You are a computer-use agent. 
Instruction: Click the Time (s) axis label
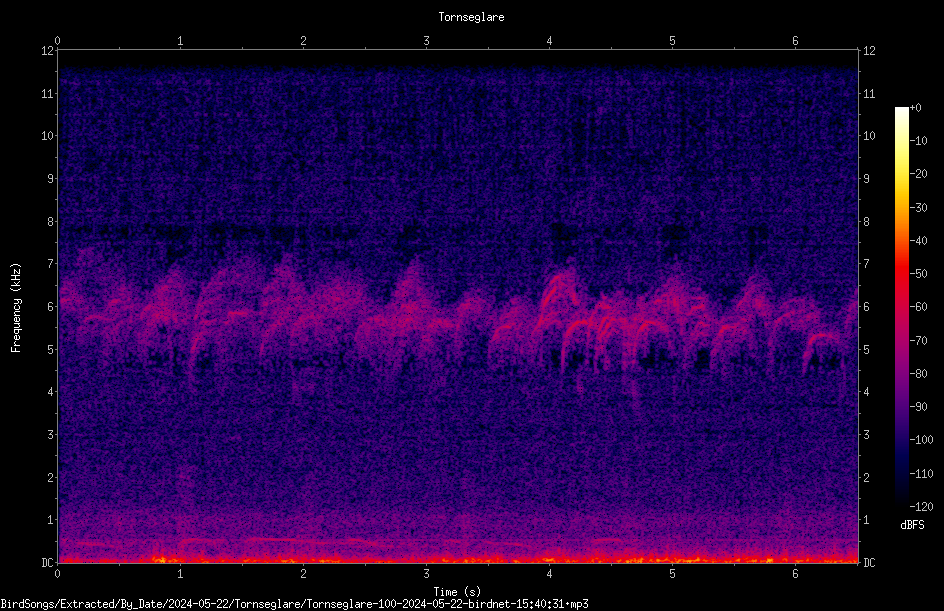(x=457, y=592)
